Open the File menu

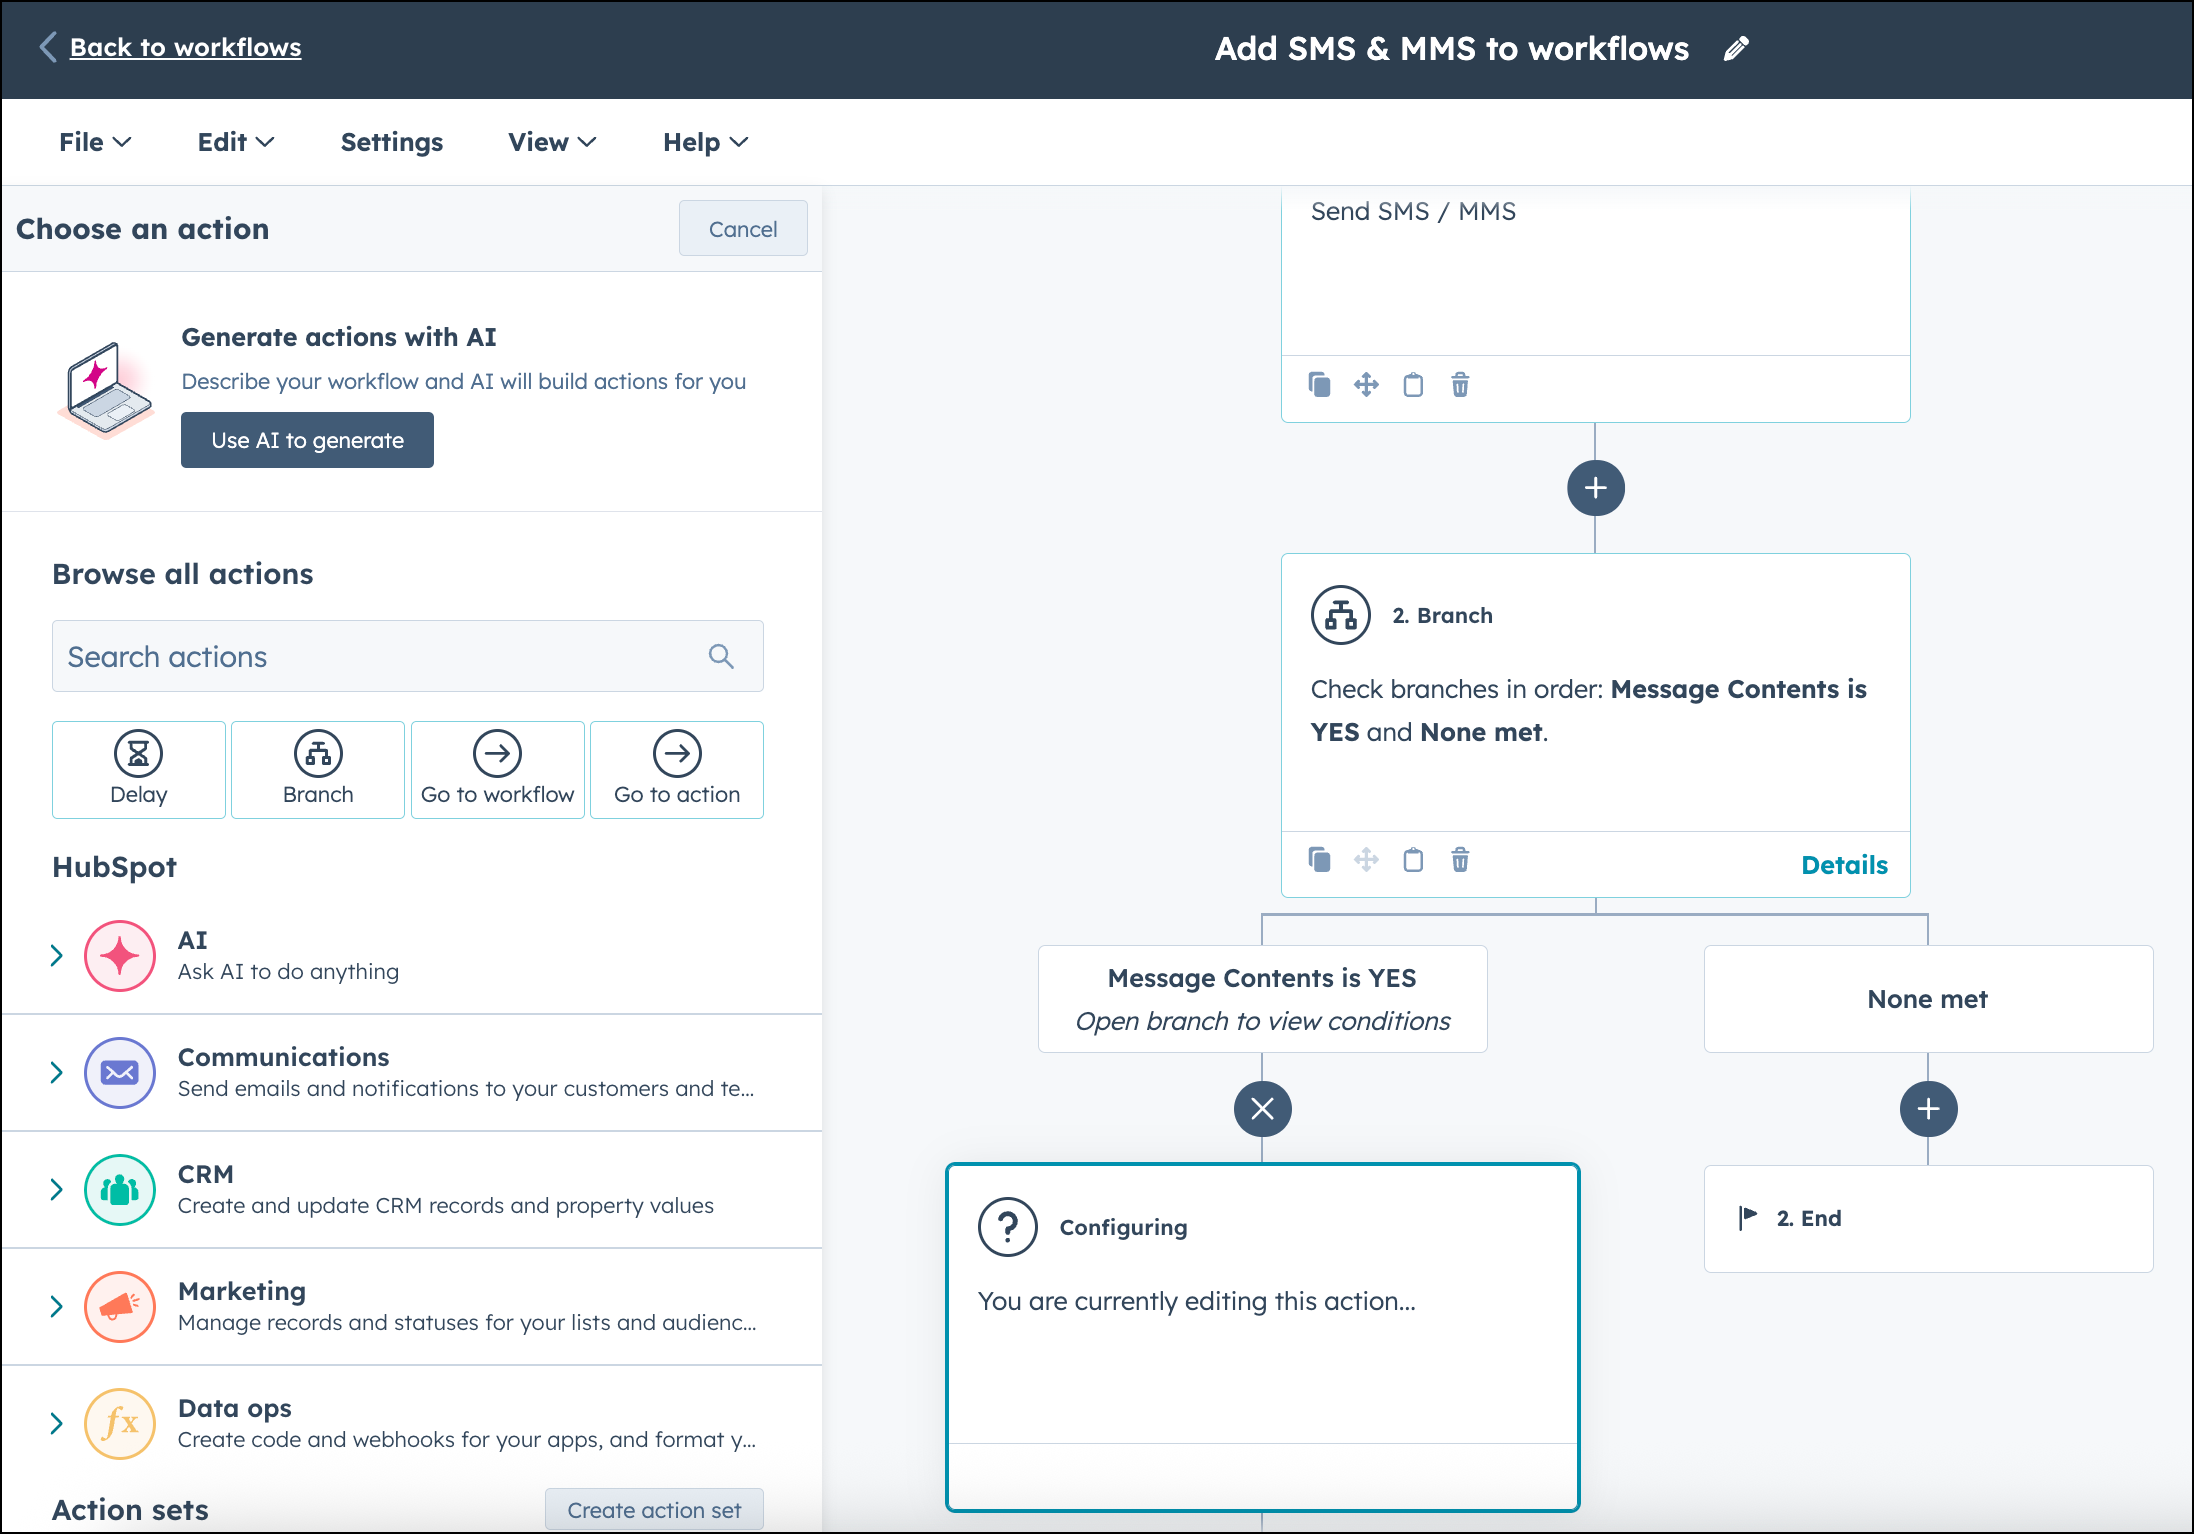(x=95, y=142)
